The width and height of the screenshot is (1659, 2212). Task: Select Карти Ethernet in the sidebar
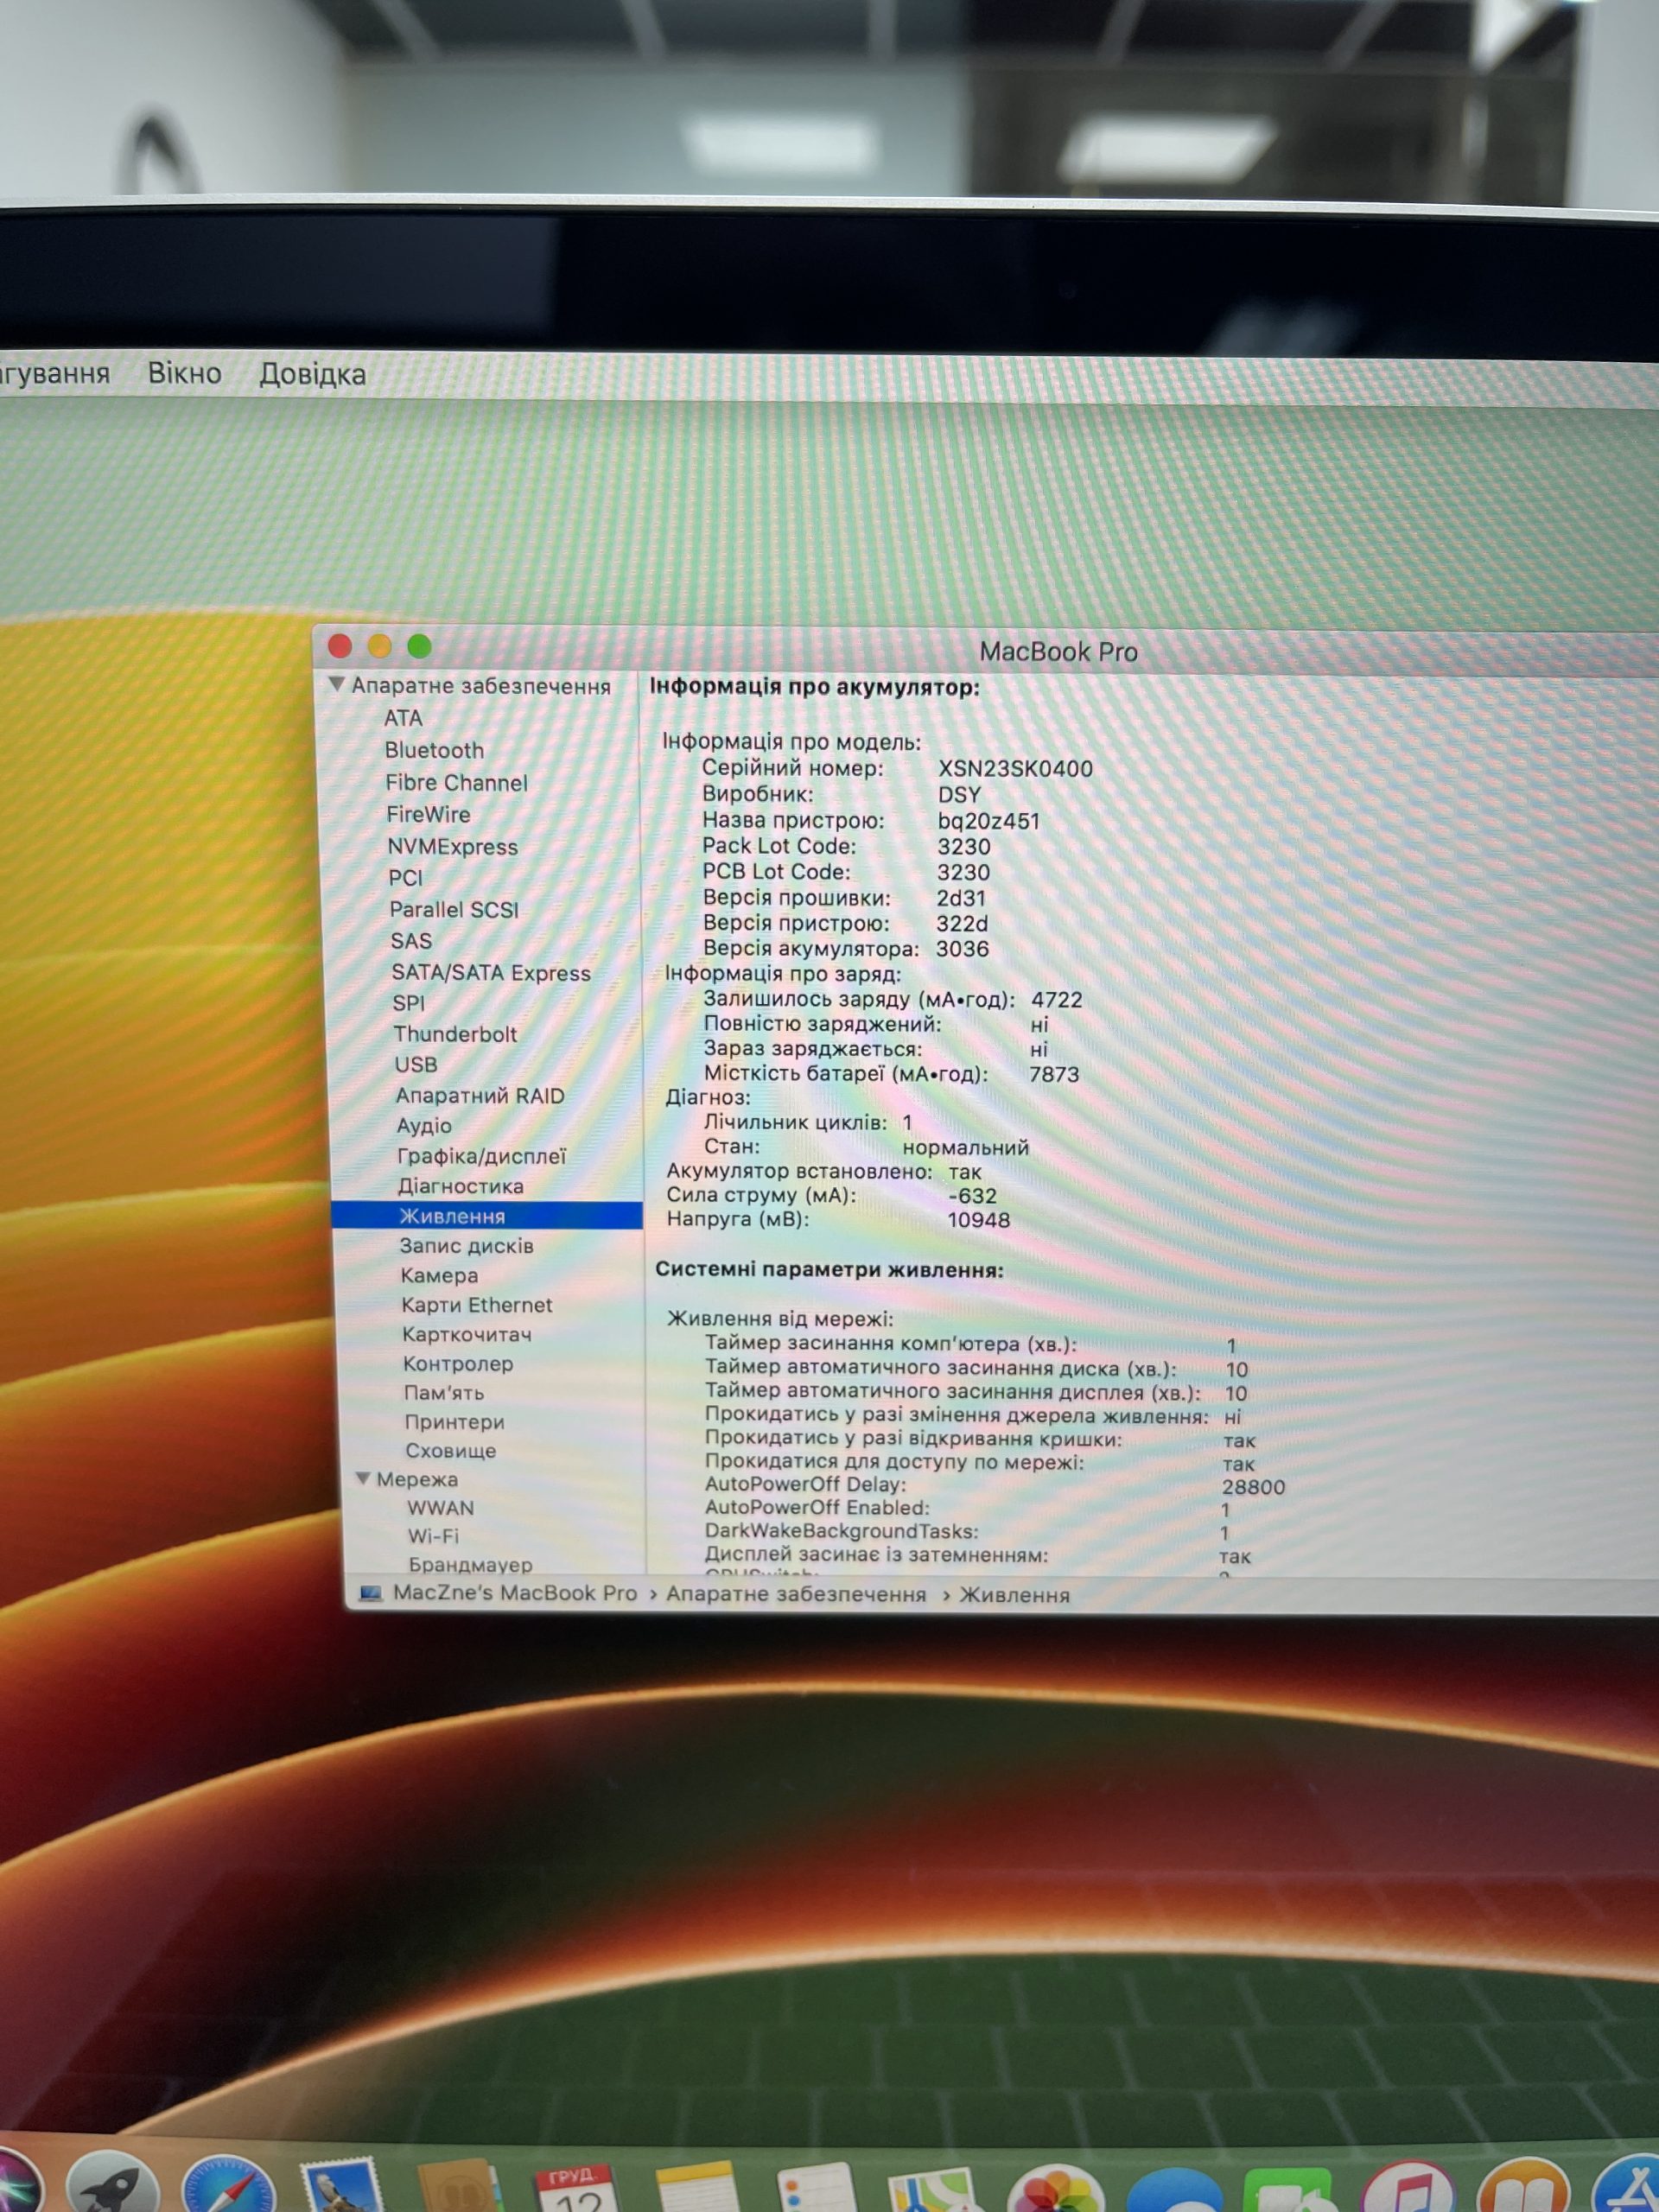(x=477, y=1305)
